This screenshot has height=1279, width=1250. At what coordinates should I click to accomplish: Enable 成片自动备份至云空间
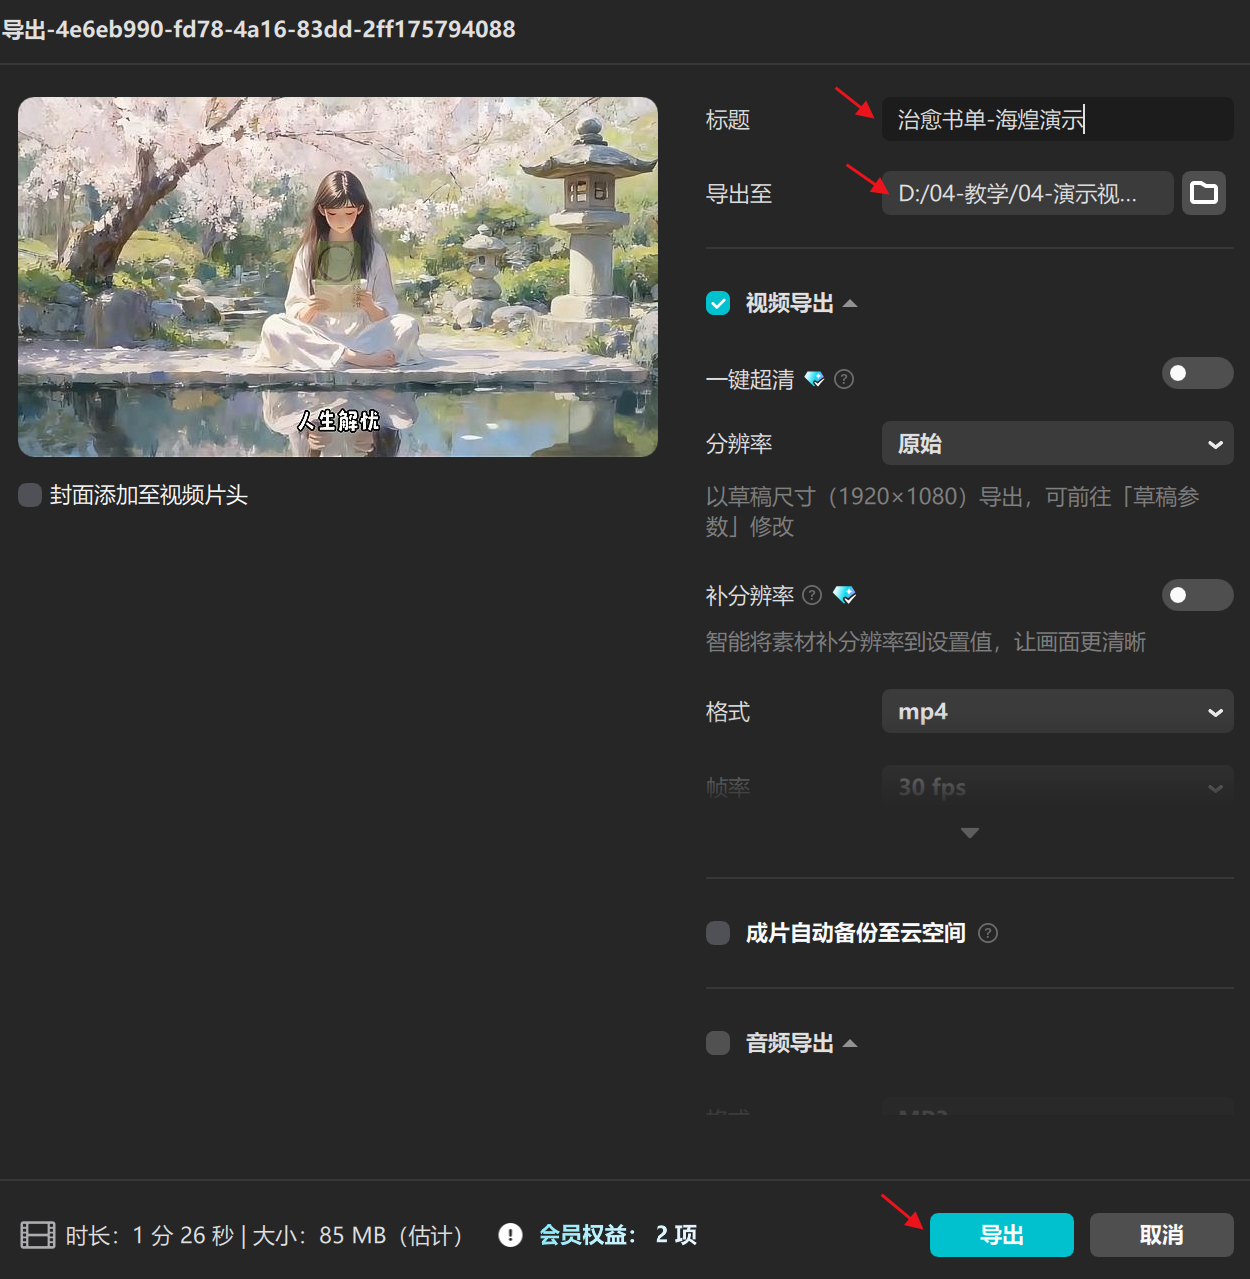pyautogui.click(x=717, y=933)
